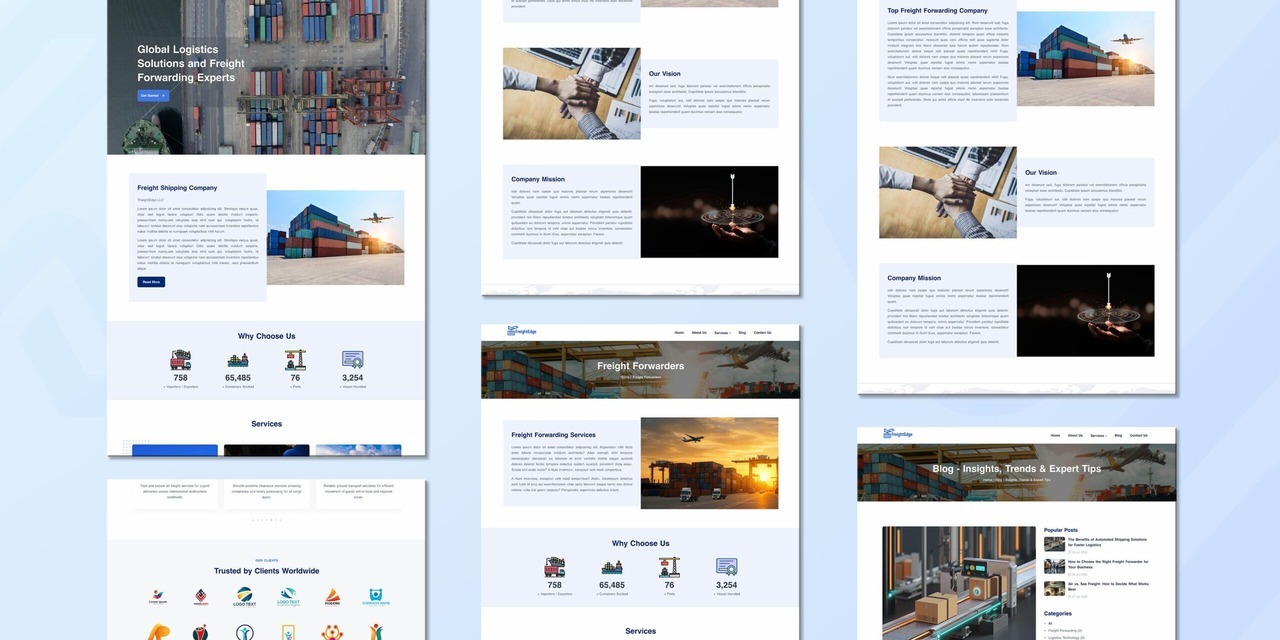This screenshot has height=640, width=1280.
Task: Click the cargo ship icon on Freight Forwarders page
Action: point(612,568)
